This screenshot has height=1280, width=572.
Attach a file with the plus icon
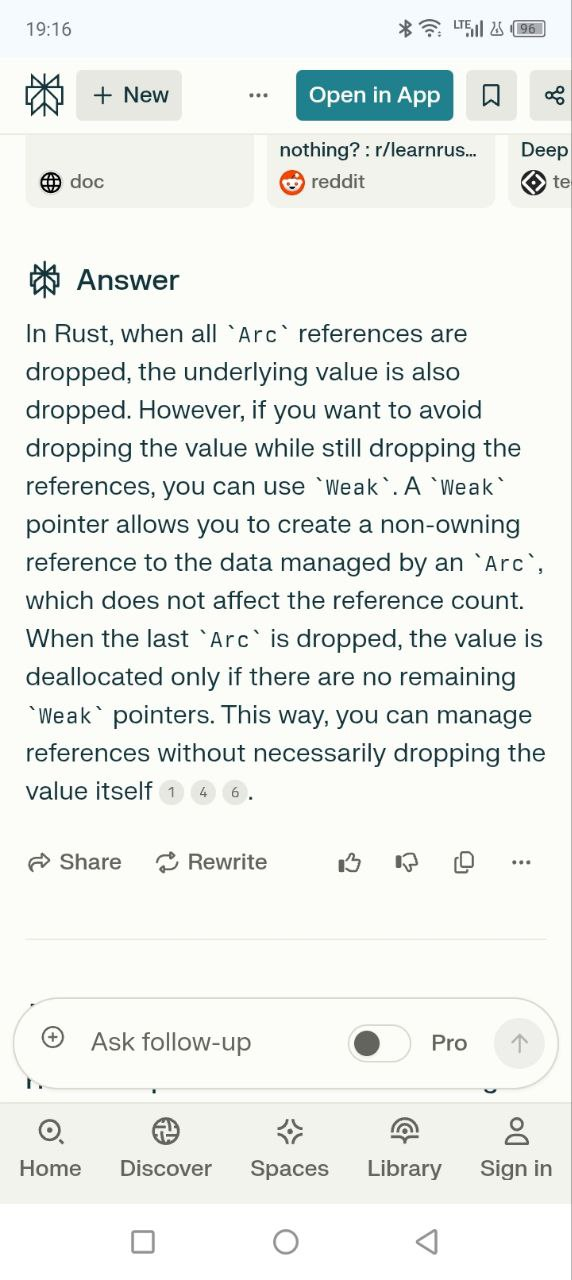53,1038
